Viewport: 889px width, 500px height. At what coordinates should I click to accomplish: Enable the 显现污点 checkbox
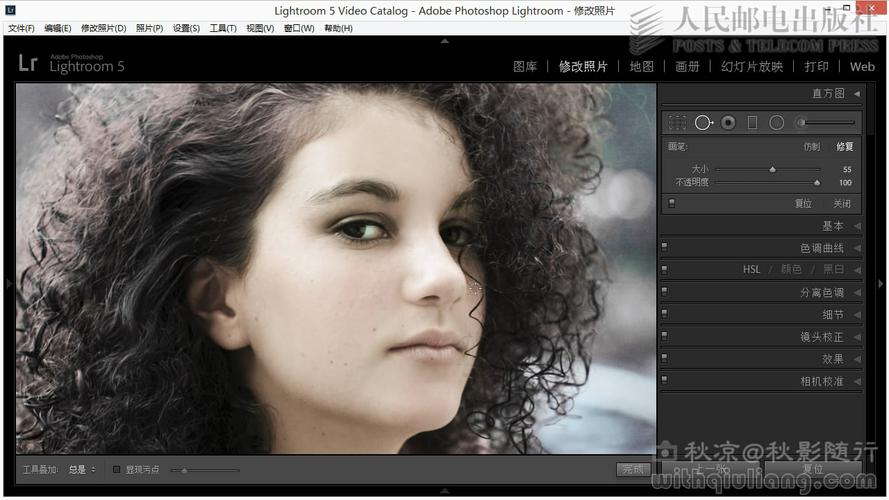click(117, 469)
